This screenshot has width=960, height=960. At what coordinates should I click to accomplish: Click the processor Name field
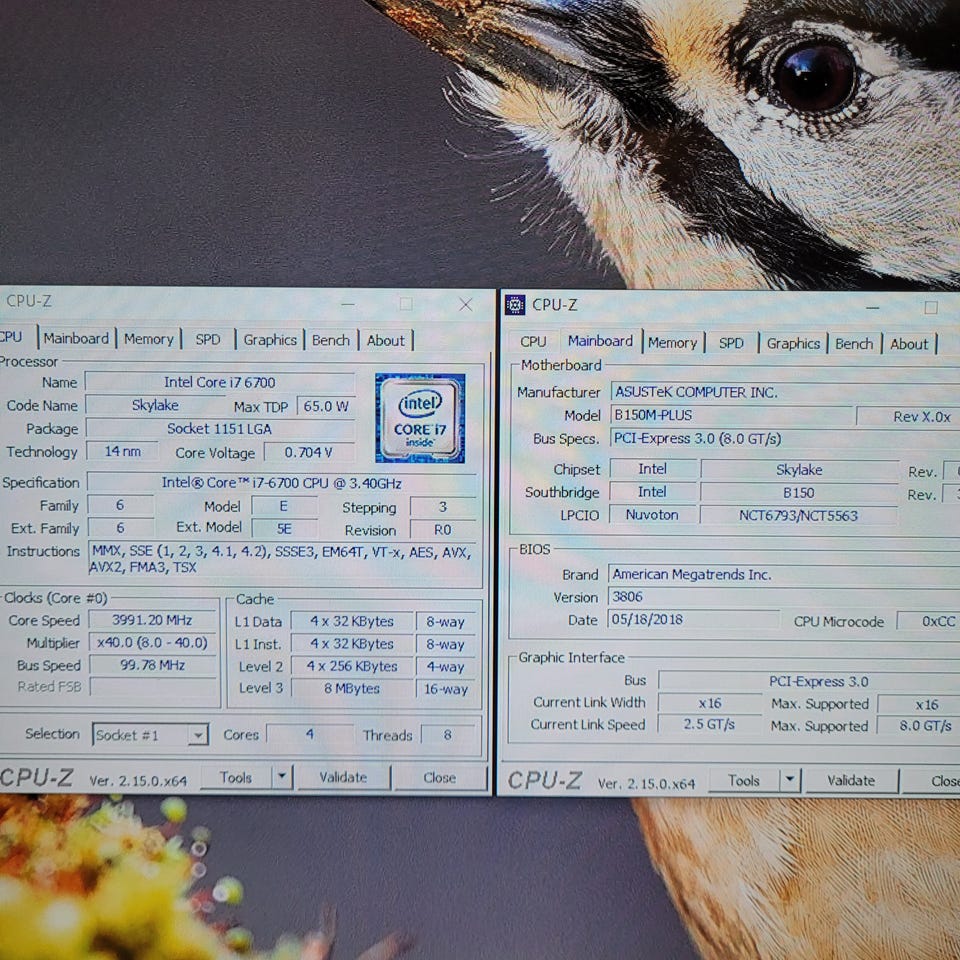coord(219,382)
